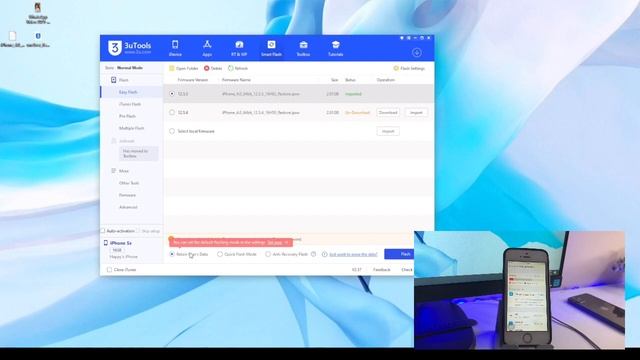This screenshot has width=640, height=360.
Task: Click the blue Flash button
Action: click(399, 254)
